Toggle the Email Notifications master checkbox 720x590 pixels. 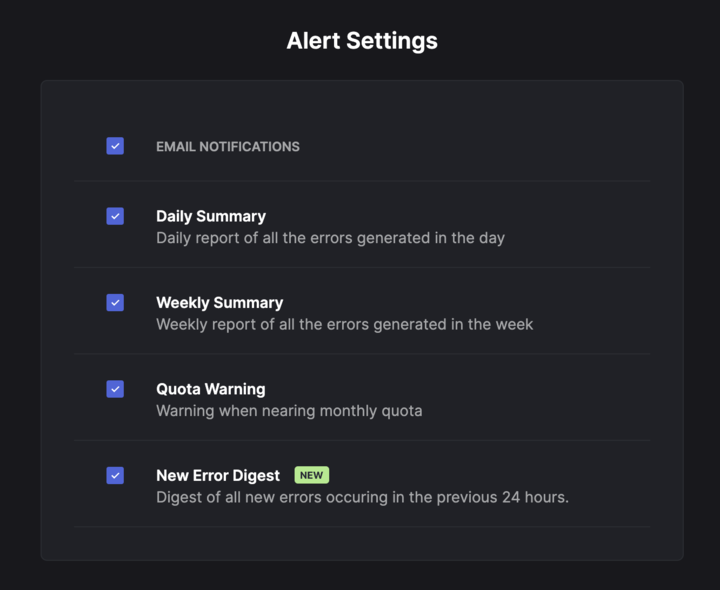(115, 146)
